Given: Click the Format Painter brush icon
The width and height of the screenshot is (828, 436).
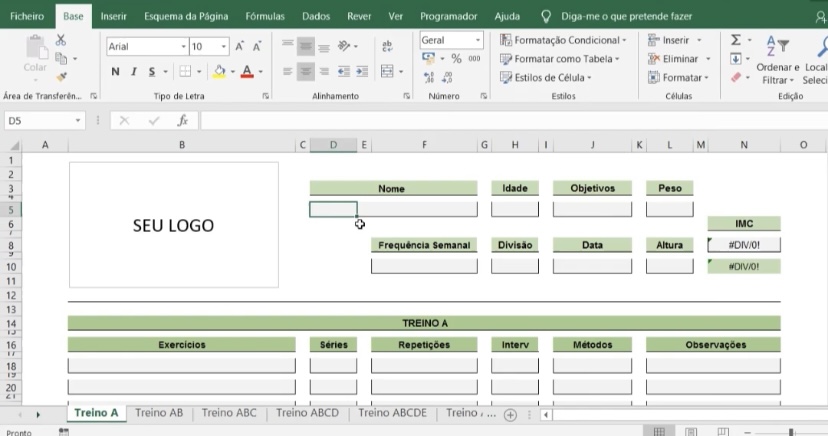Looking at the screenshot, I should click(x=61, y=76).
